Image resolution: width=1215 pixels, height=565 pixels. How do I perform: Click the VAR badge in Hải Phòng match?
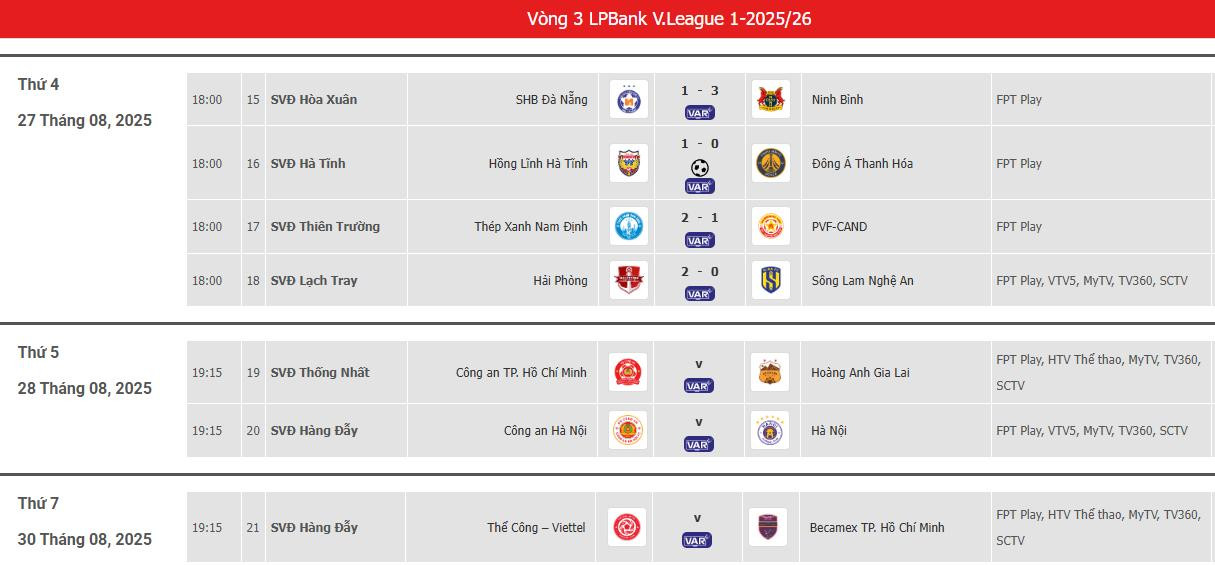(x=699, y=294)
